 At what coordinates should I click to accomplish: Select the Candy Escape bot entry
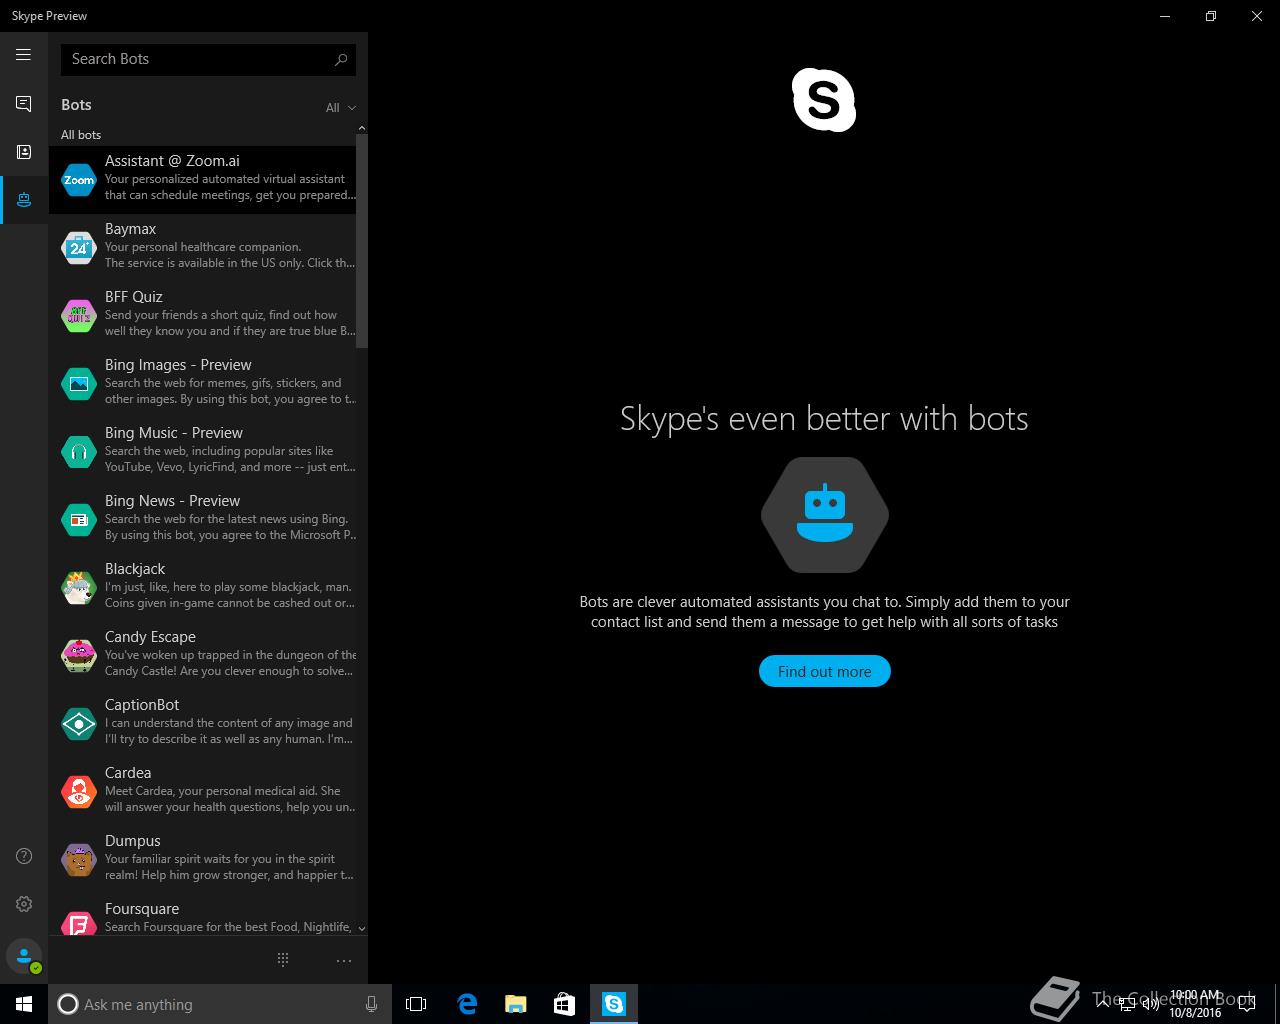pos(203,656)
